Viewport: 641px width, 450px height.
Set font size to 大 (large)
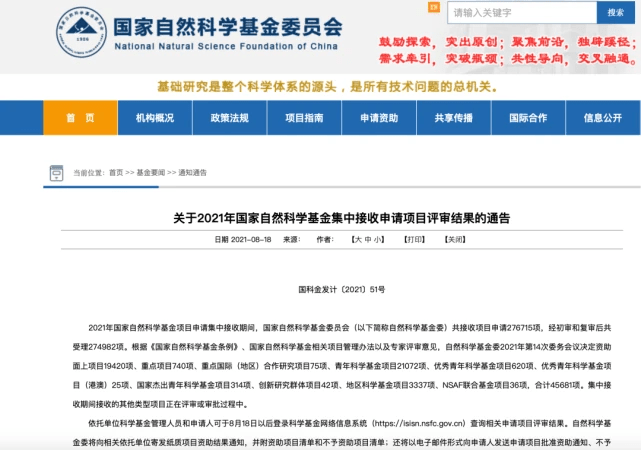[x=355, y=240]
